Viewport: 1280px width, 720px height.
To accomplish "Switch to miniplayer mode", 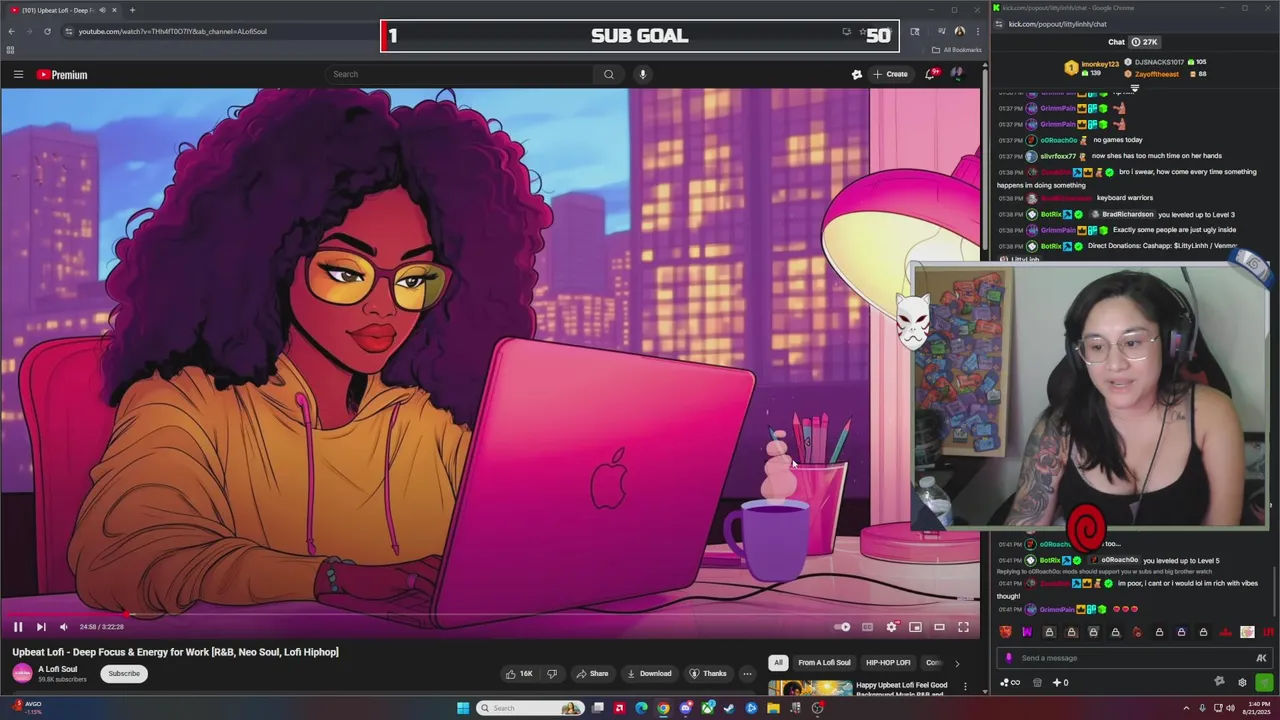I will (x=915, y=627).
